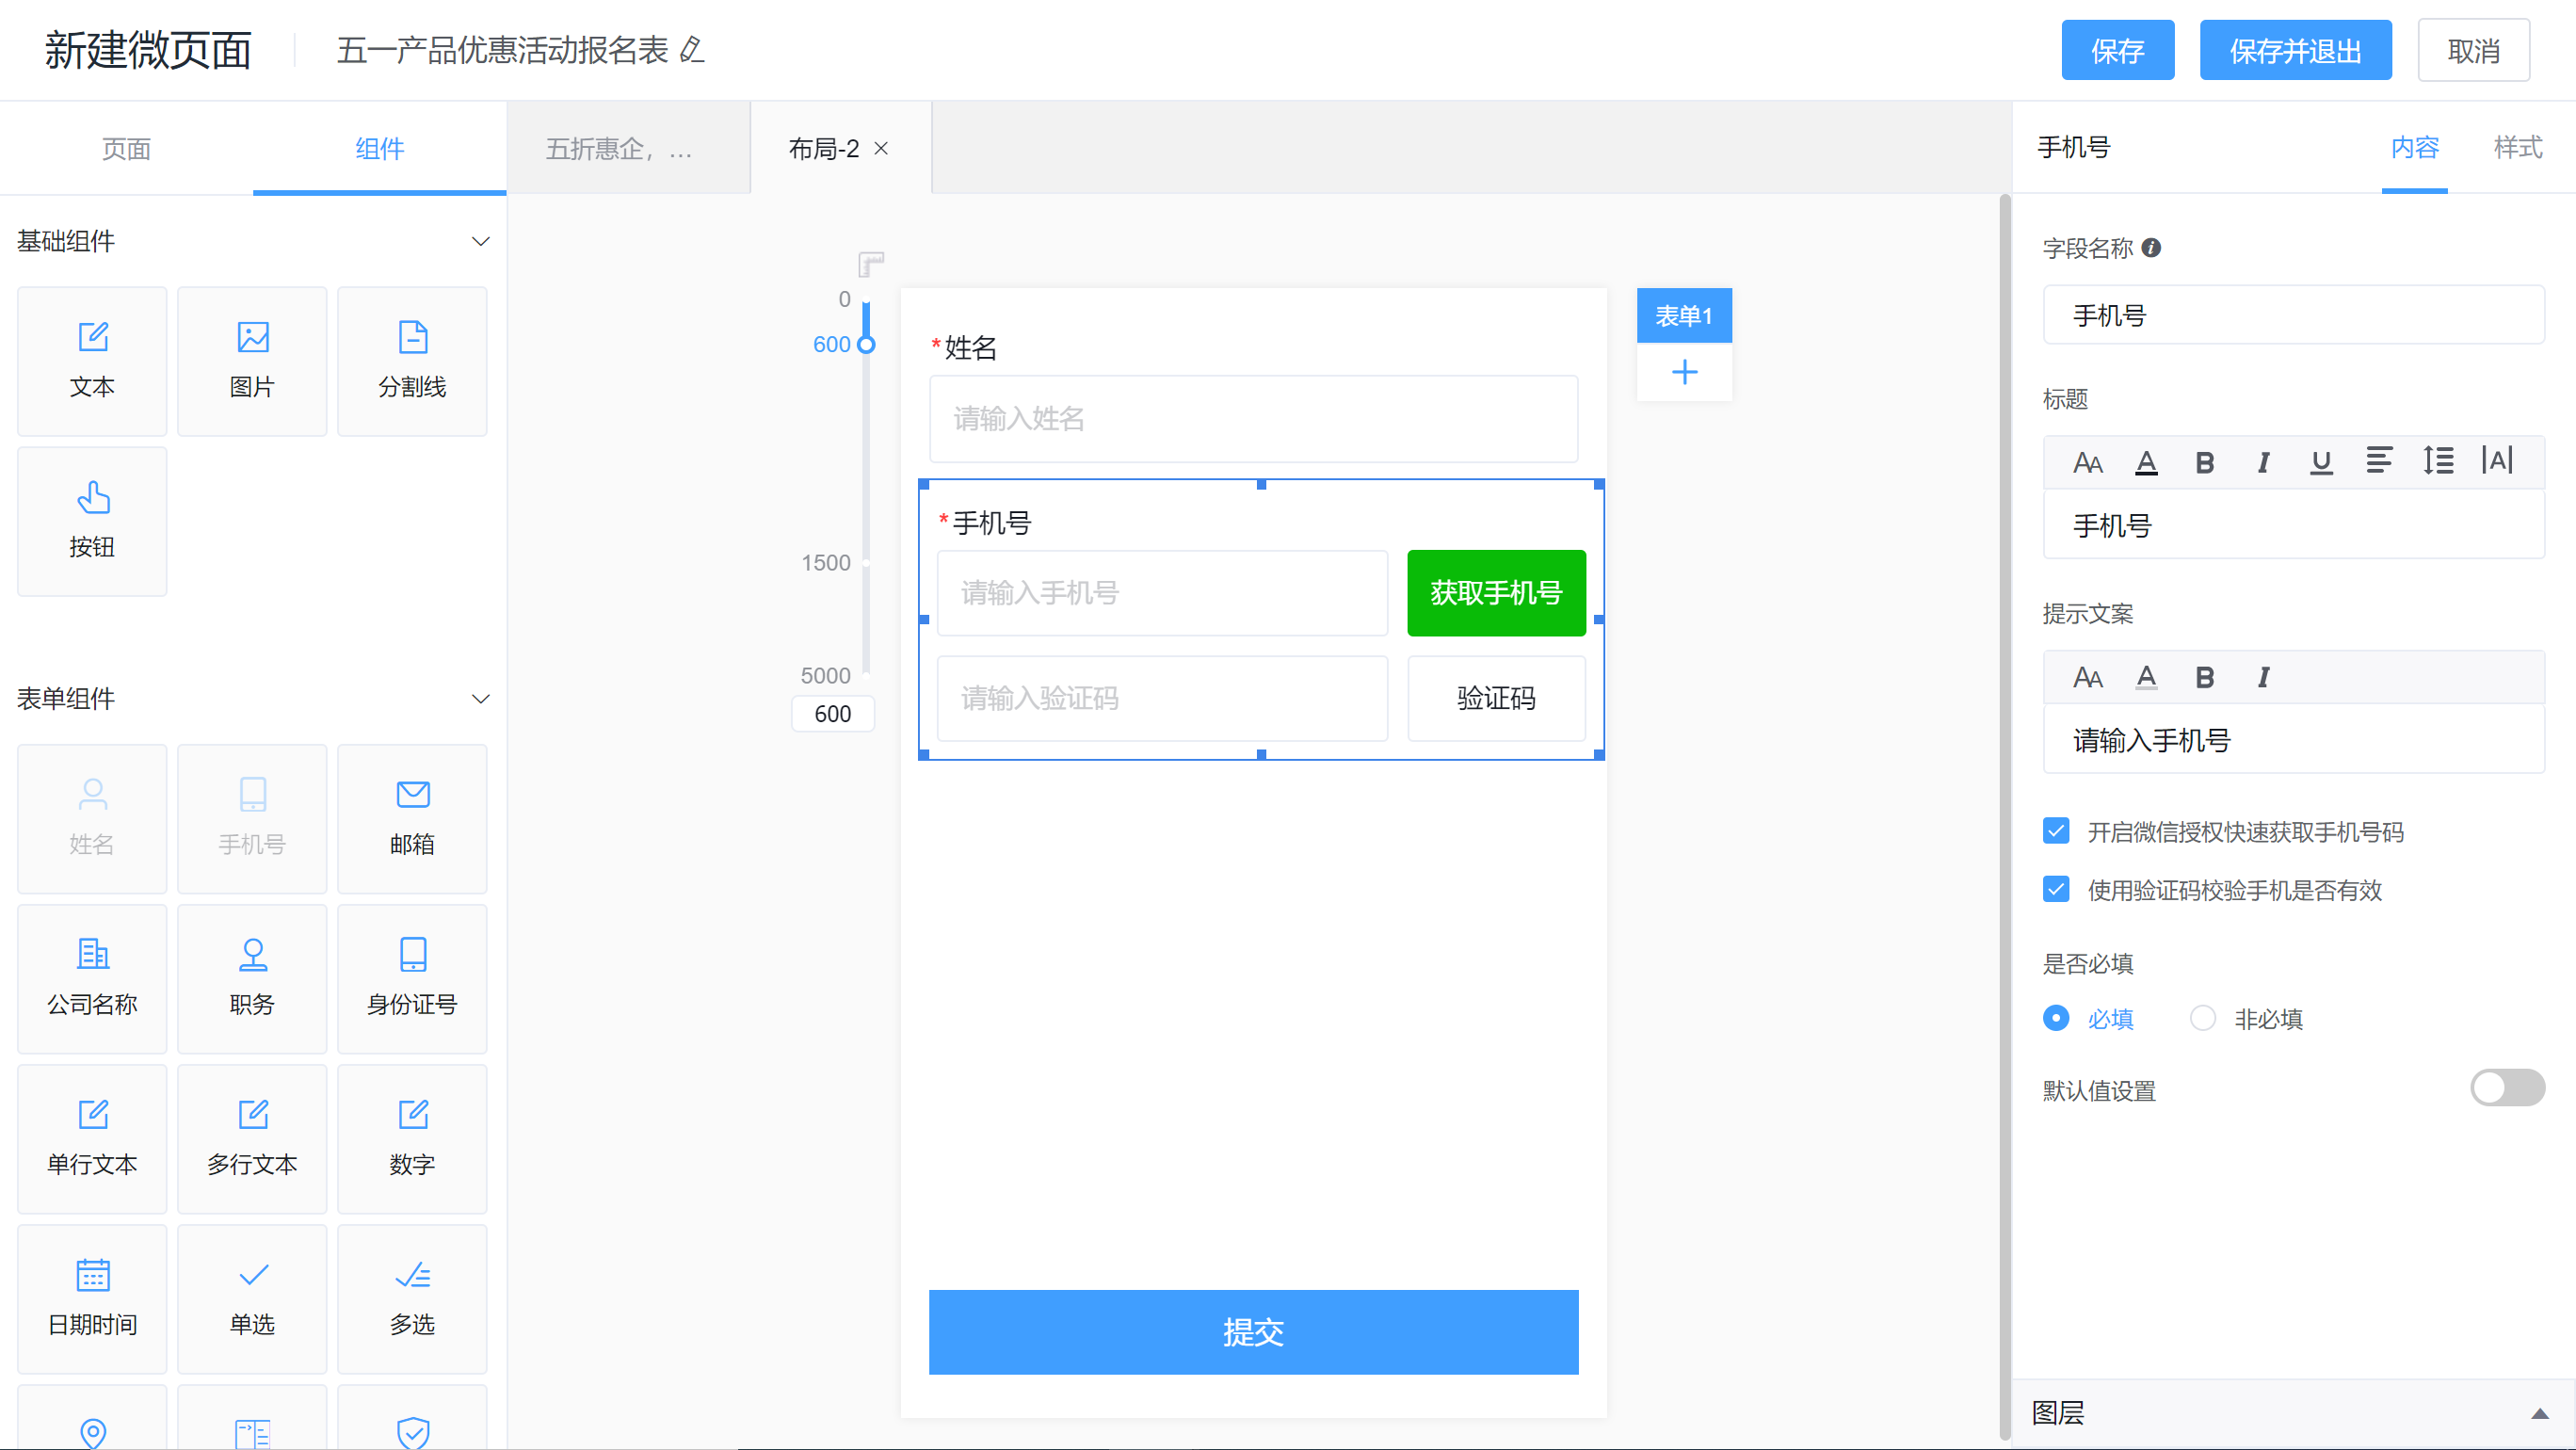Click the green 获取手机号 button
2576x1450 pixels.
tap(1496, 592)
